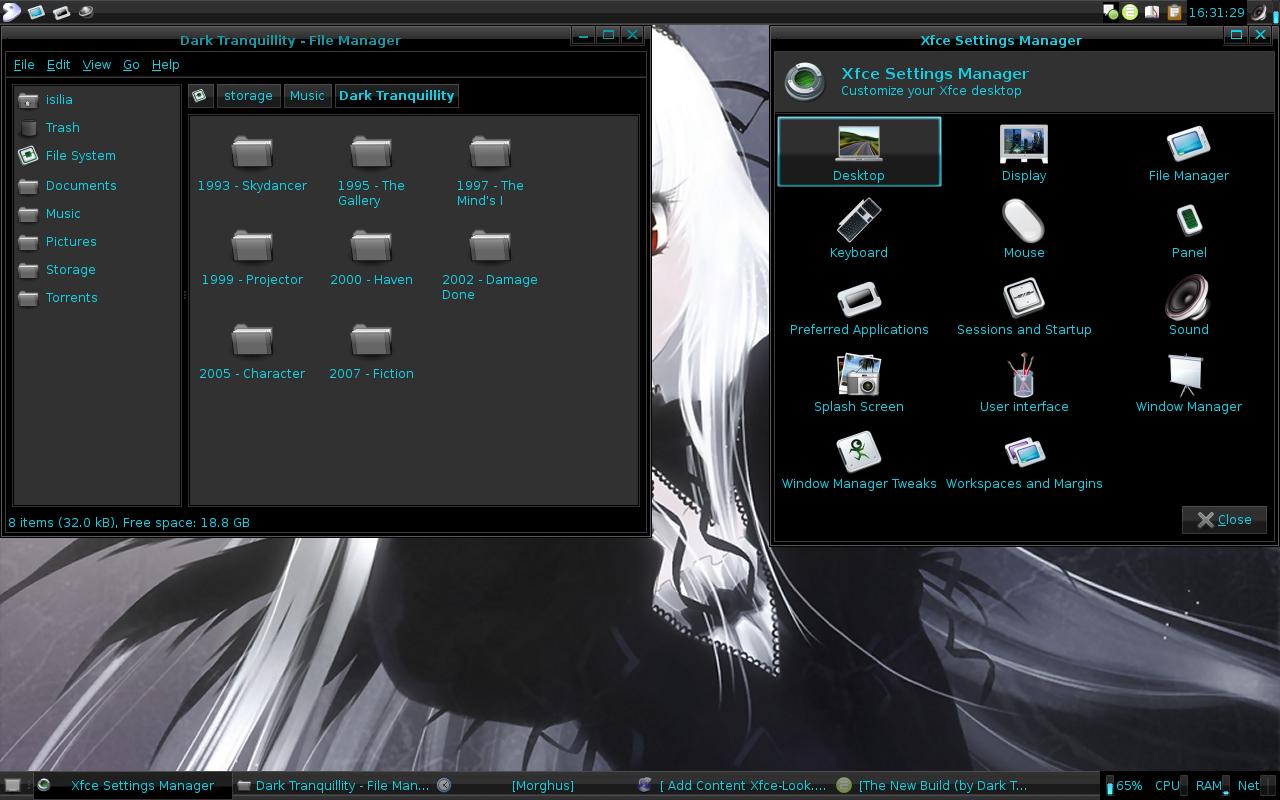
Task: Go to isilia home in sidebar
Action: pyautogui.click(x=97, y=99)
